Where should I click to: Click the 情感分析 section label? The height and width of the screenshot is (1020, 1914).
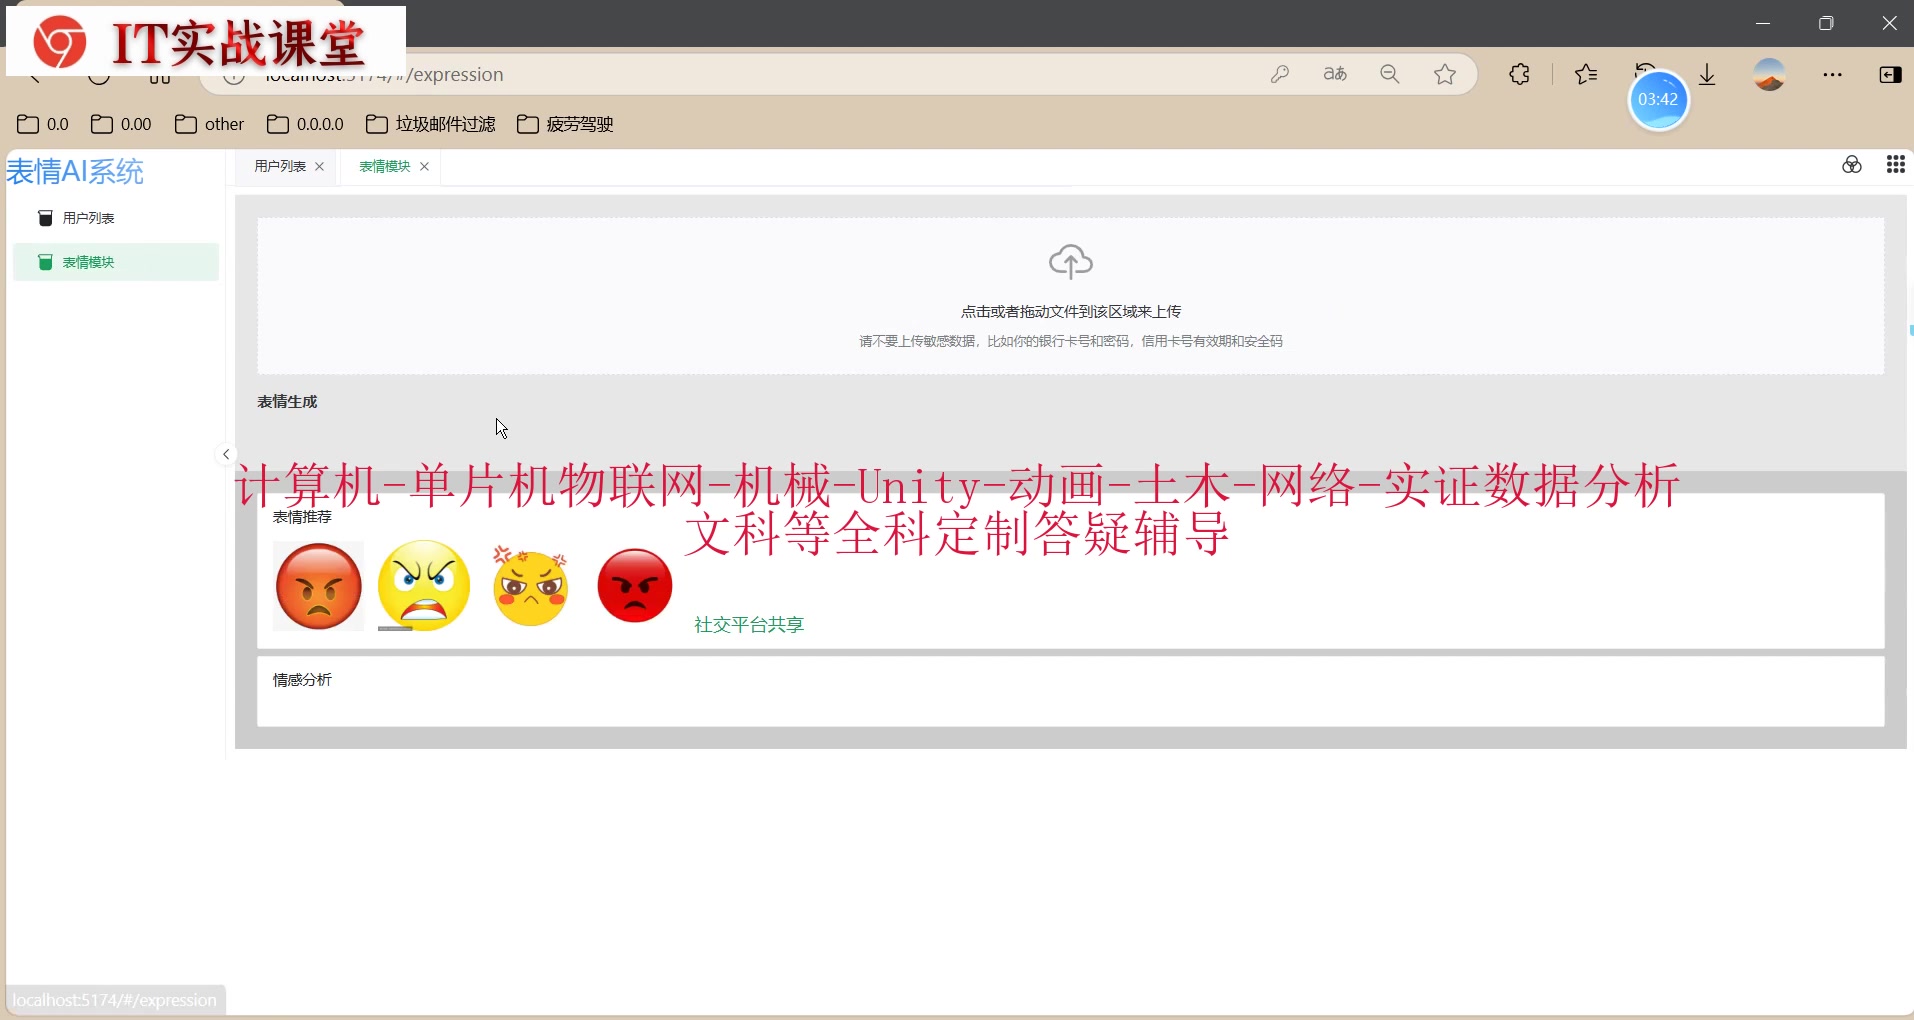click(302, 680)
